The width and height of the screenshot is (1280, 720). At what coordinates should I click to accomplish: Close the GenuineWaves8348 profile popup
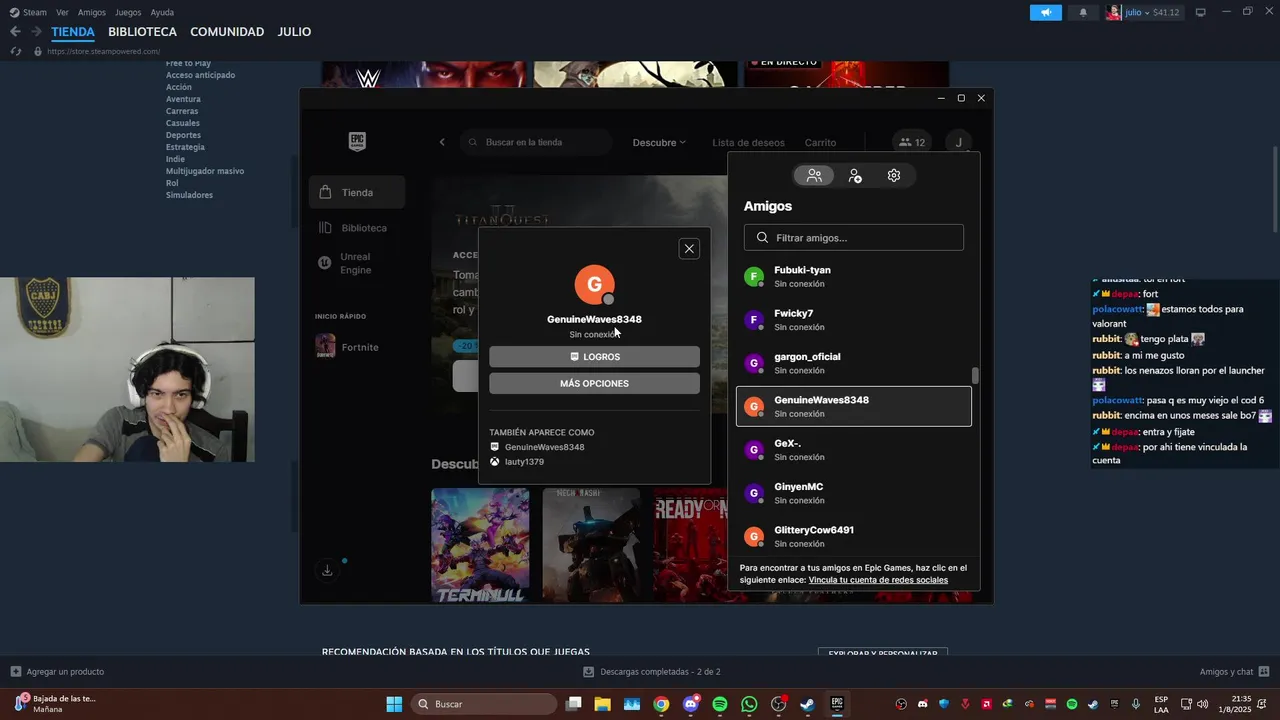coord(689,249)
